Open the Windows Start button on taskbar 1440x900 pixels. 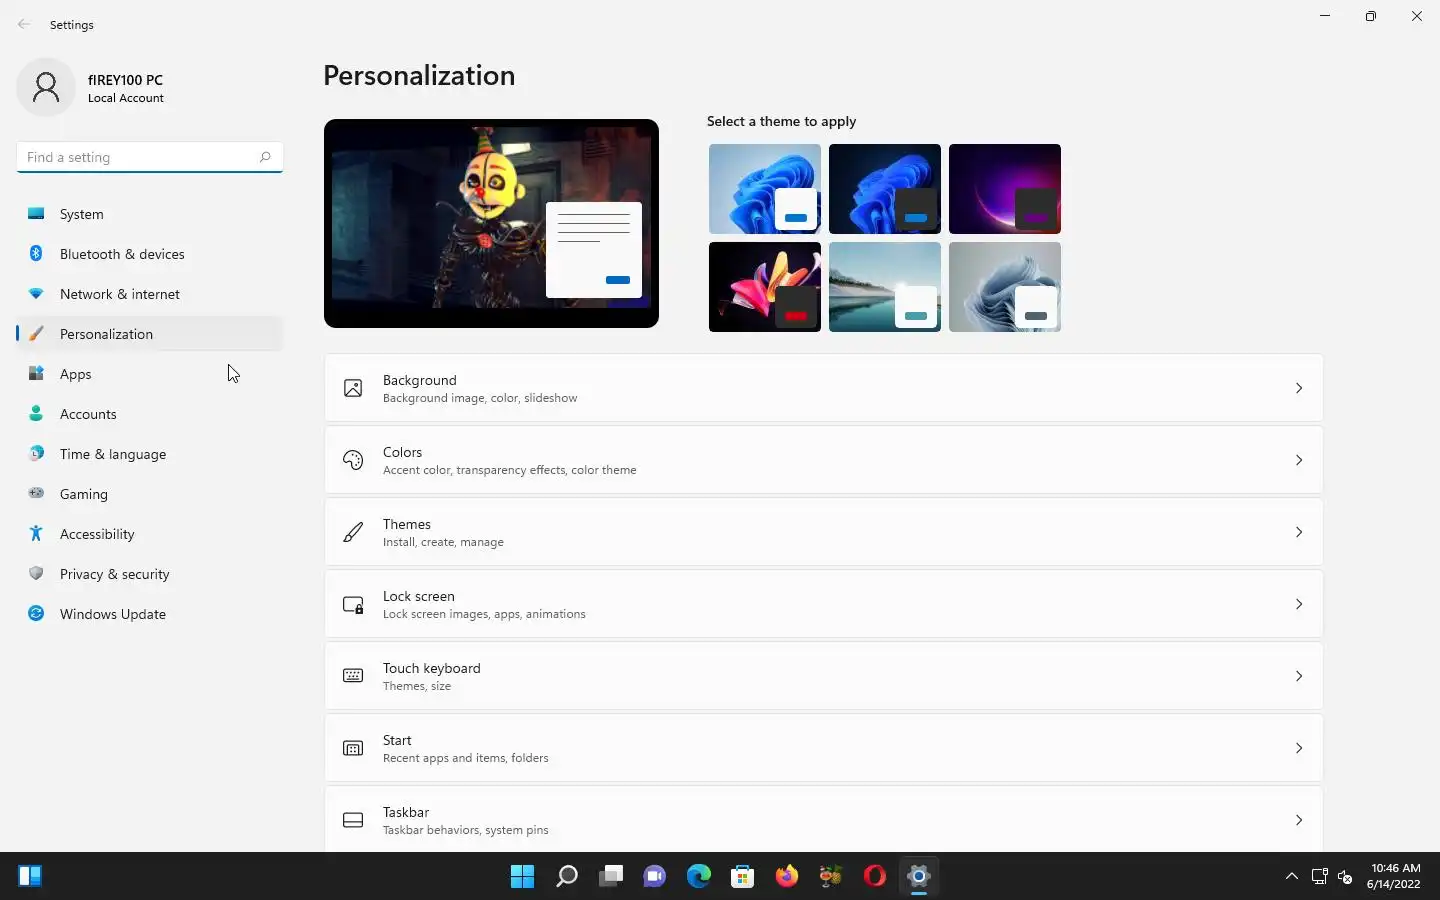pyautogui.click(x=522, y=877)
